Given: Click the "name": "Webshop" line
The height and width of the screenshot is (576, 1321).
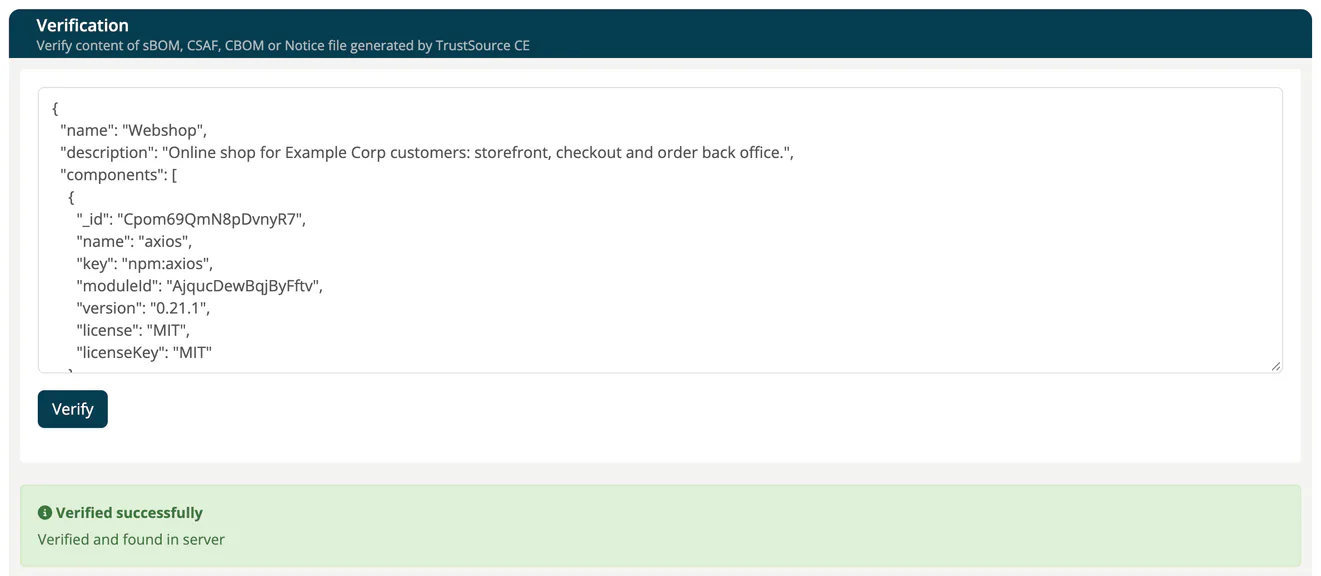Looking at the screenshot, I should tap(134, 130).
